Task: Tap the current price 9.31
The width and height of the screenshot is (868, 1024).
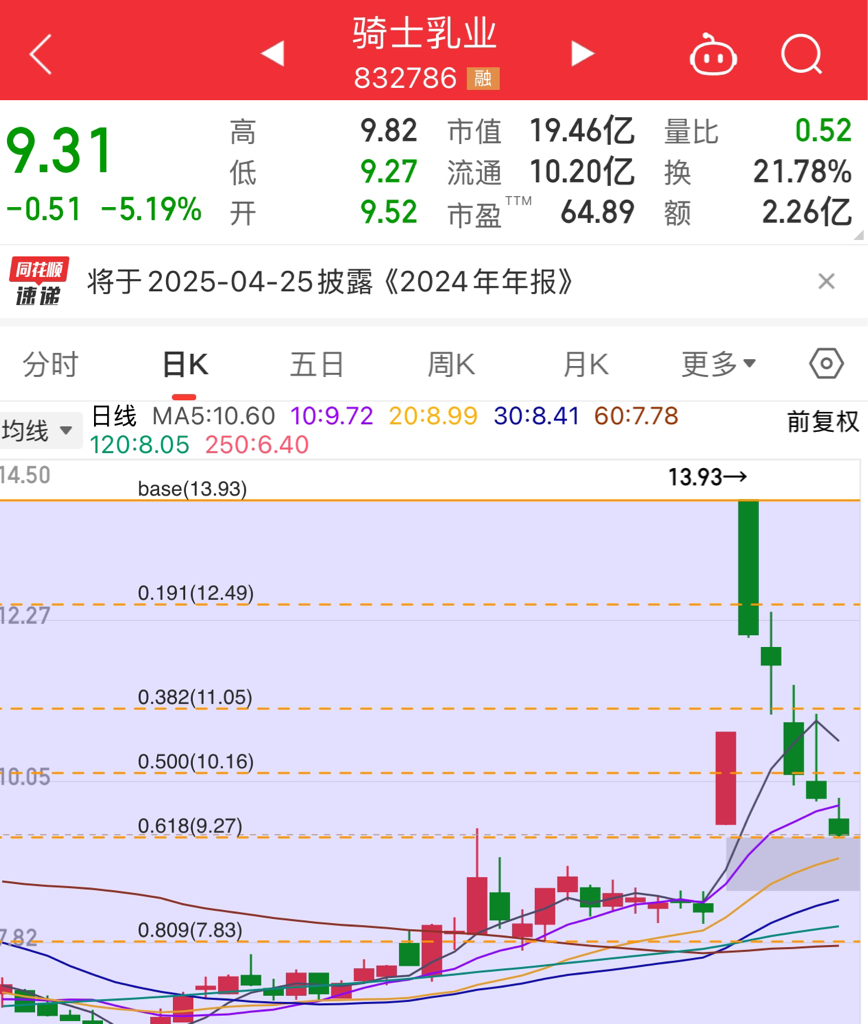Action: (x=59, y=152)
